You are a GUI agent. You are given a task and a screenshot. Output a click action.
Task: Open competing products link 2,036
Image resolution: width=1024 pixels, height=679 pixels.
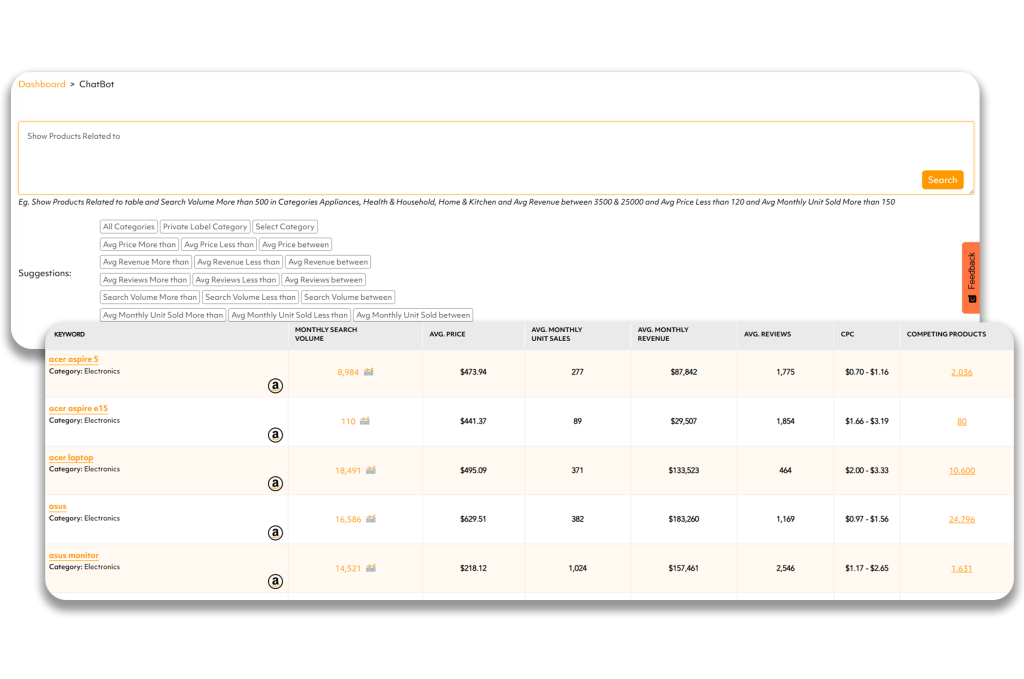pos(961,372)
